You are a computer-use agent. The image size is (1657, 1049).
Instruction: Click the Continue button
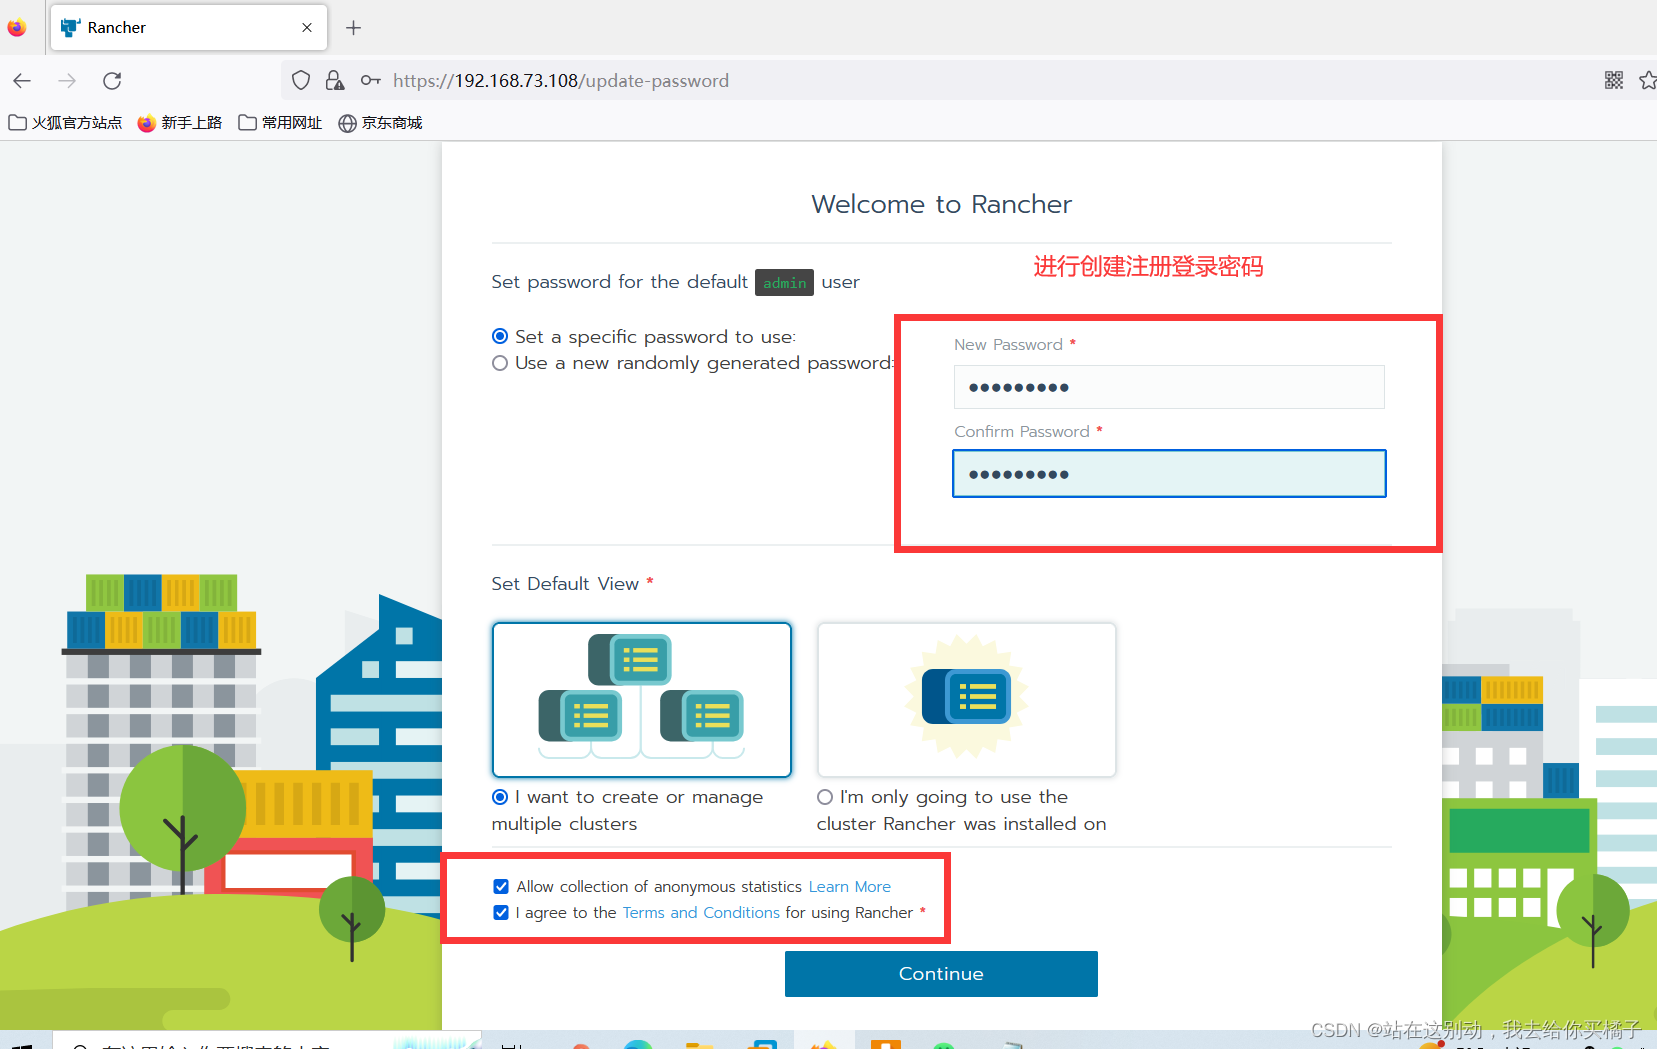(x=941, y=974)
